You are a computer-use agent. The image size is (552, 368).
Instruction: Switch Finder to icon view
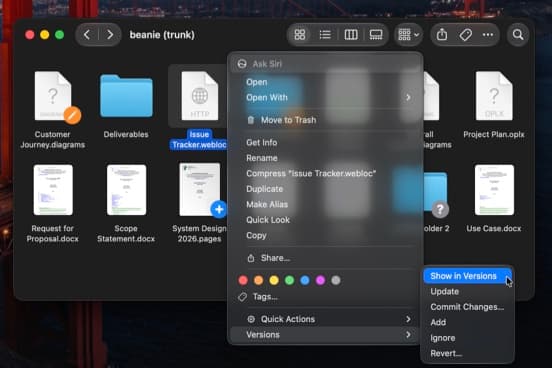pos(300,35)
